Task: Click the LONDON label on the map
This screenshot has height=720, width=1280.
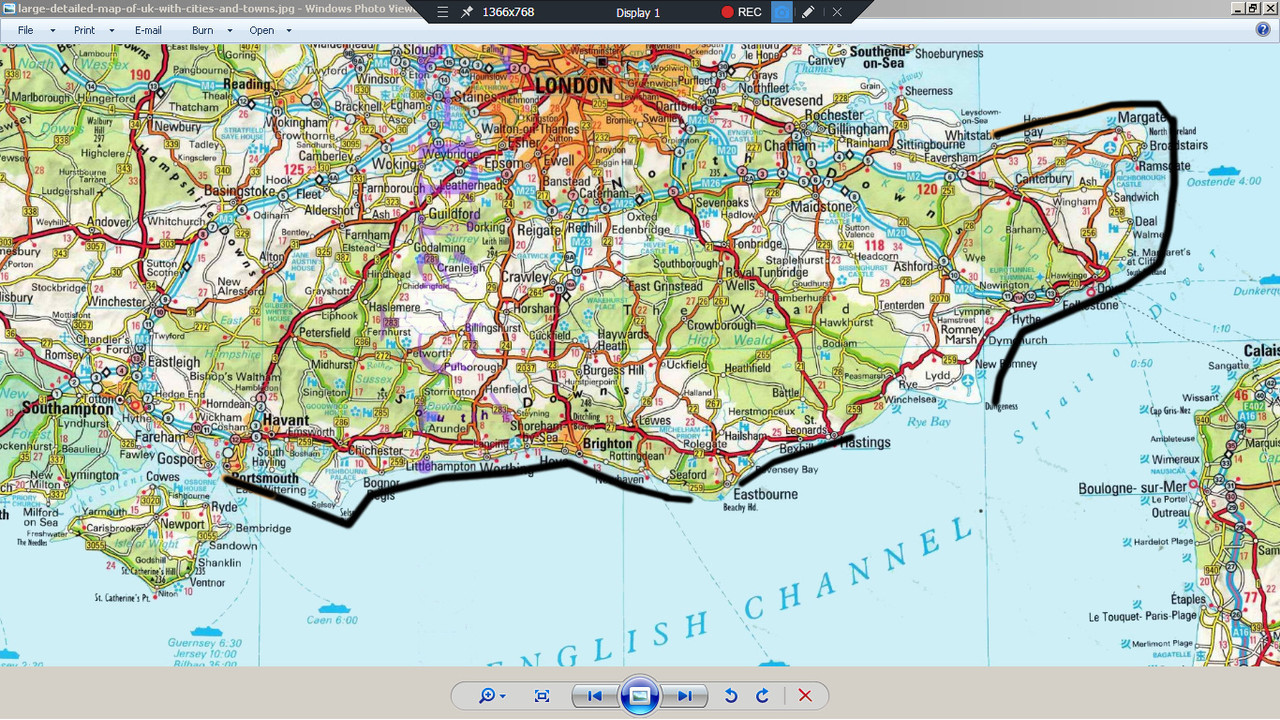Action: click(574, 86)
